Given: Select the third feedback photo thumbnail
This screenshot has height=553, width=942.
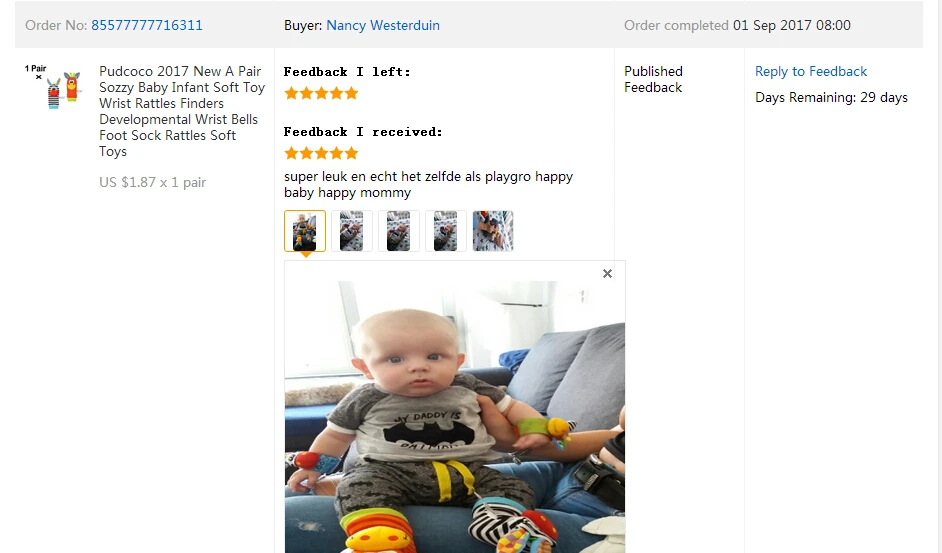Looking at the screenshot, I should tap(398, 231).
